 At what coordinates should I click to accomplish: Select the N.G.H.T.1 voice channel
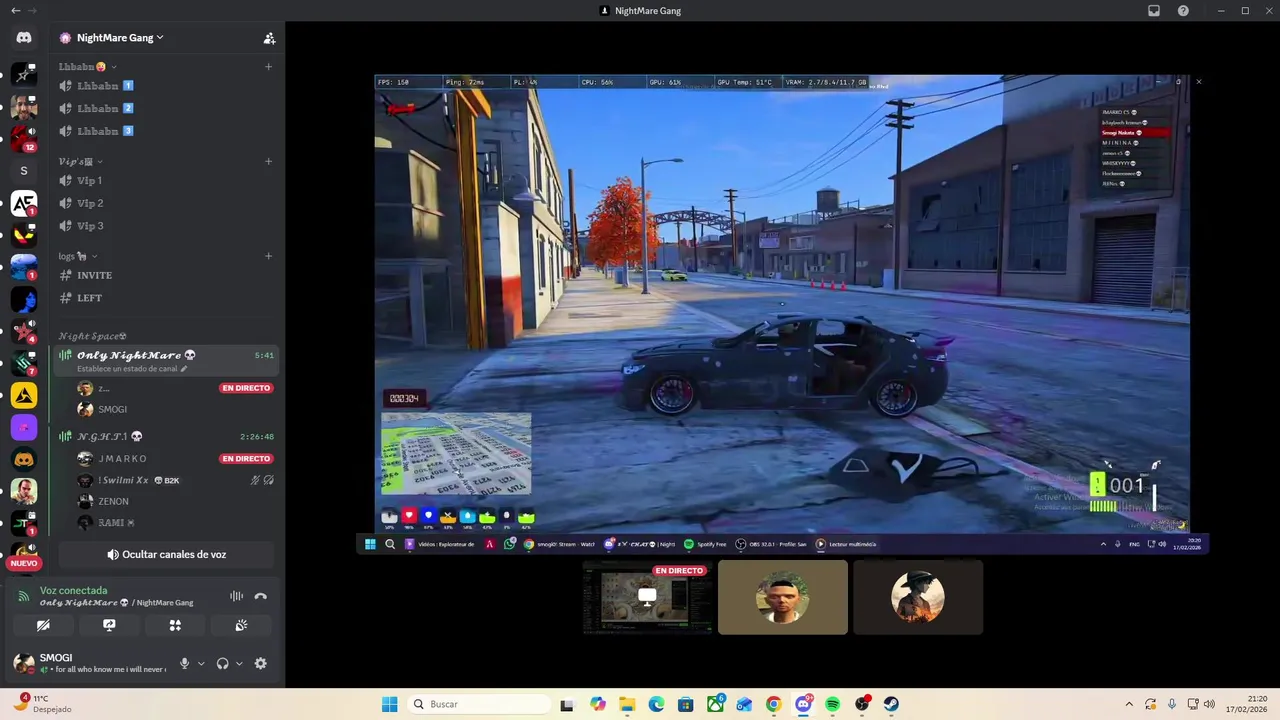click(165, 437)
